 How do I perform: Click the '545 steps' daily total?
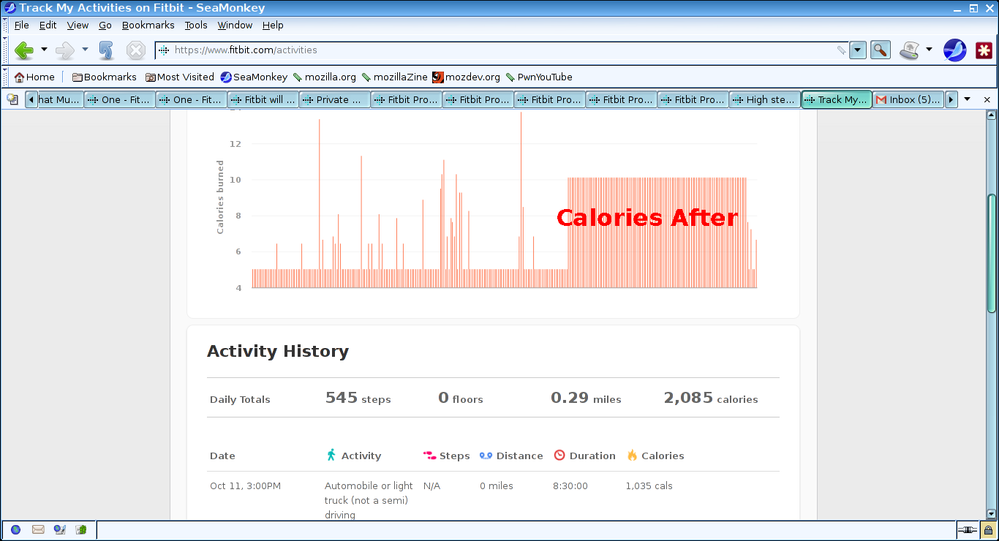pyautogui.click(x=358, y=398)
